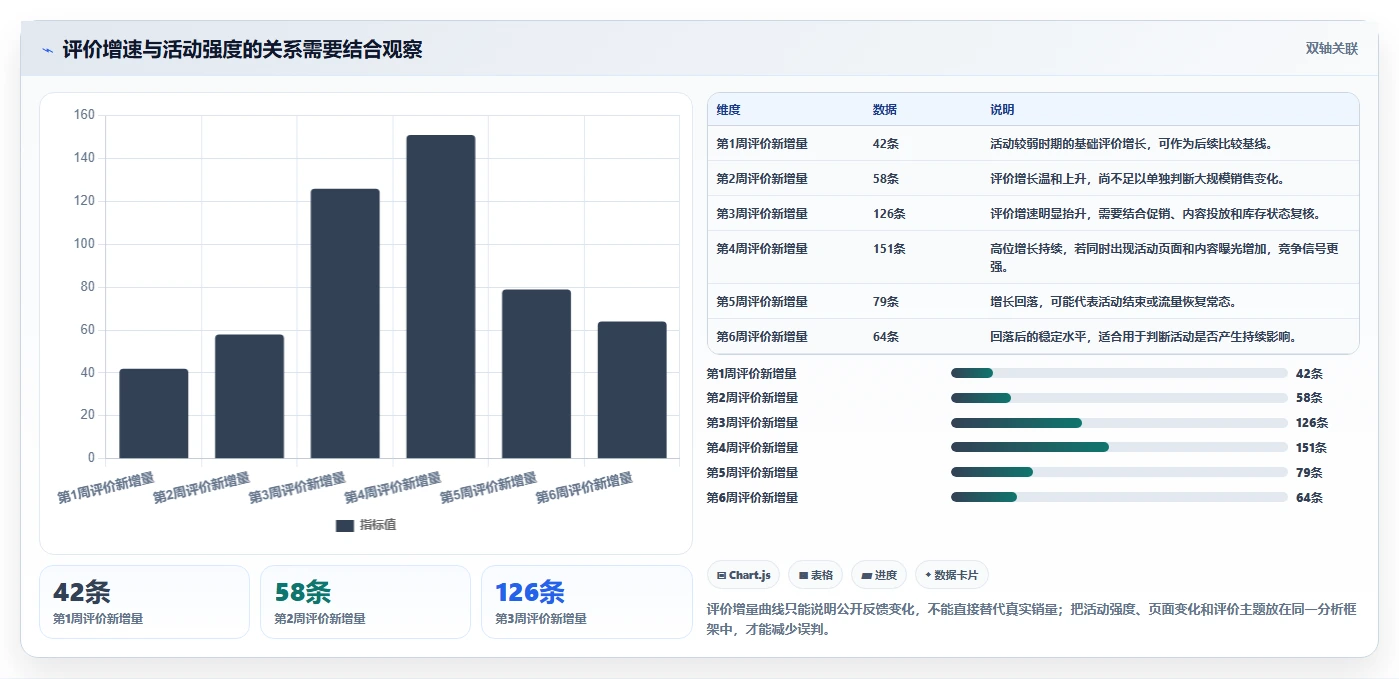Image resolution: width=1399 pixels, height=679 pixels.
Task: Click the 第1周 progress bar at 42条
Action: 1119,373
